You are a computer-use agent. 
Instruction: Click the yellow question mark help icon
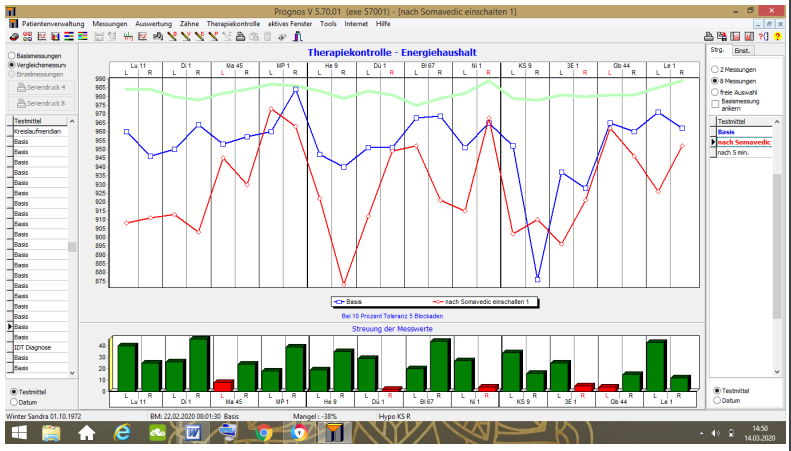tap(776, 36)
